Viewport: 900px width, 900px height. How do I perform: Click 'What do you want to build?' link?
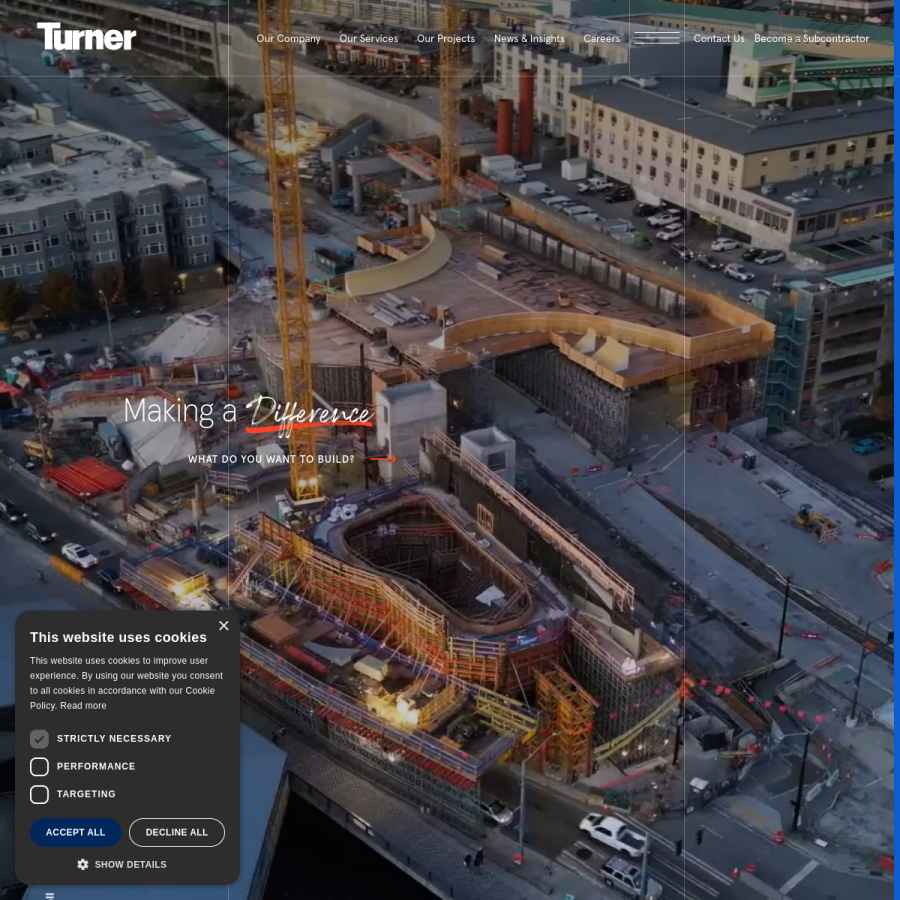(x=271, y=459)
